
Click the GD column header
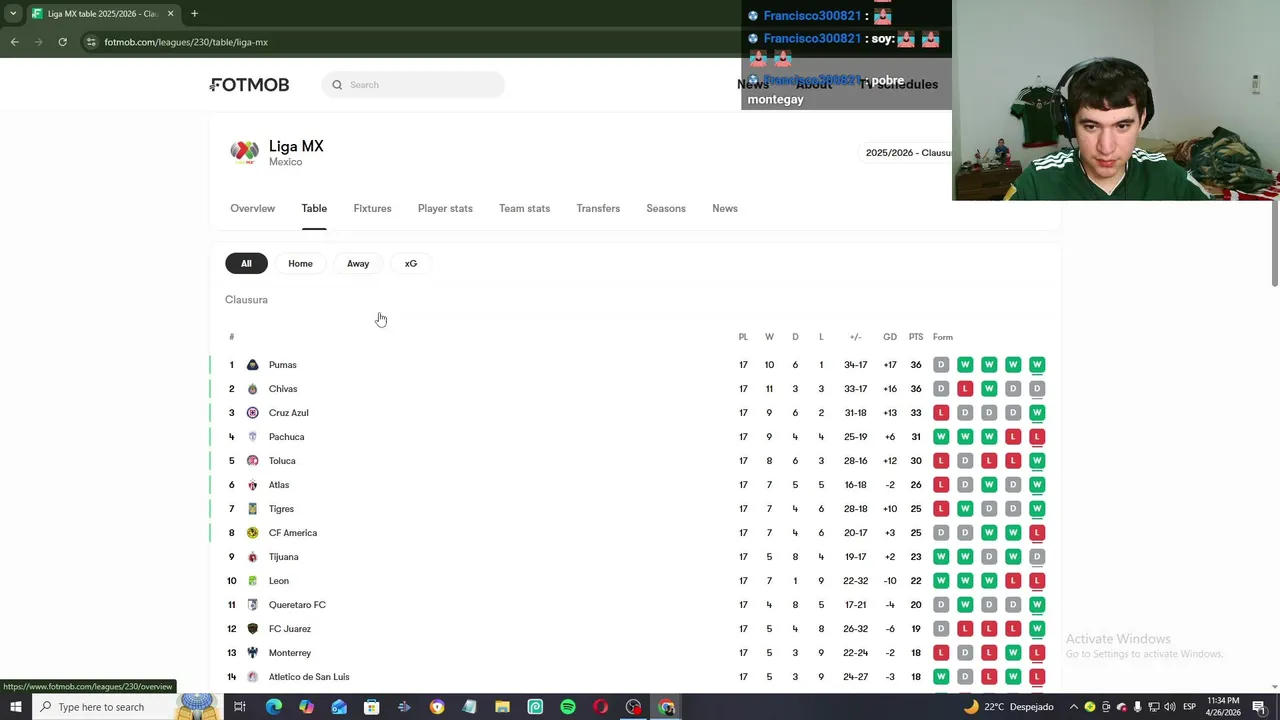click(x=890, y=337)
